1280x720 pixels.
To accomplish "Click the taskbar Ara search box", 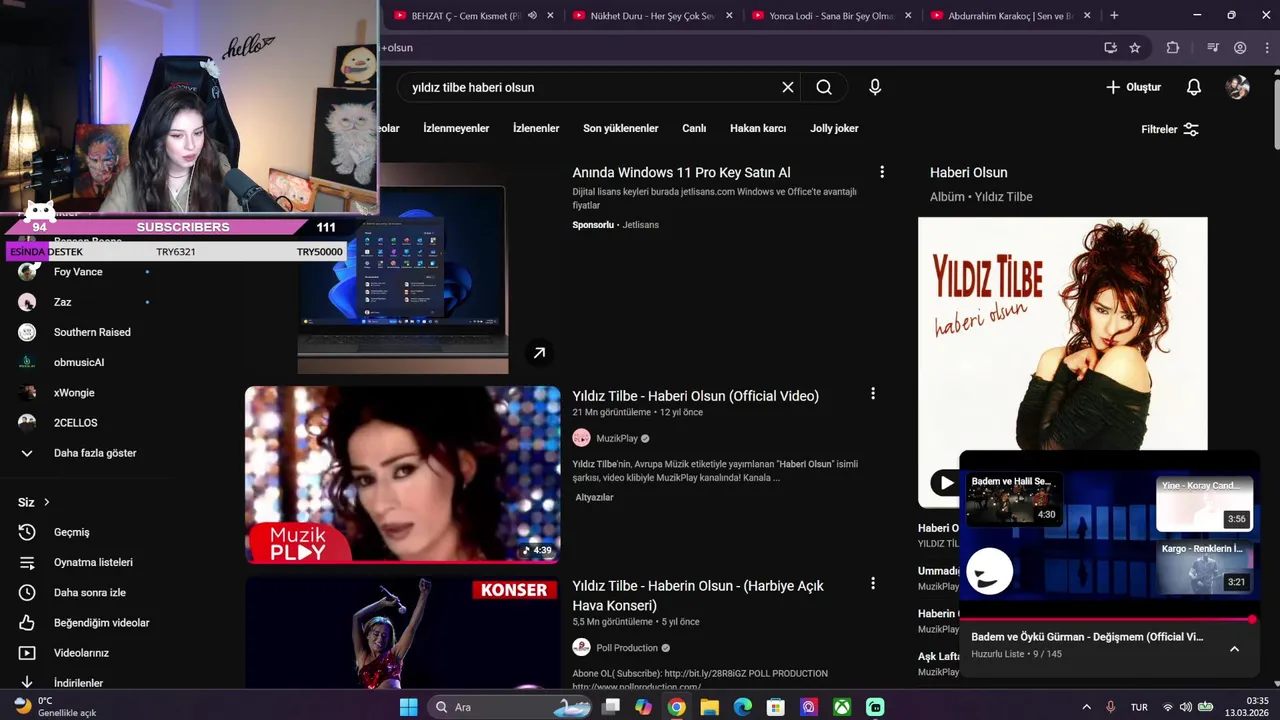I will 509,707.
